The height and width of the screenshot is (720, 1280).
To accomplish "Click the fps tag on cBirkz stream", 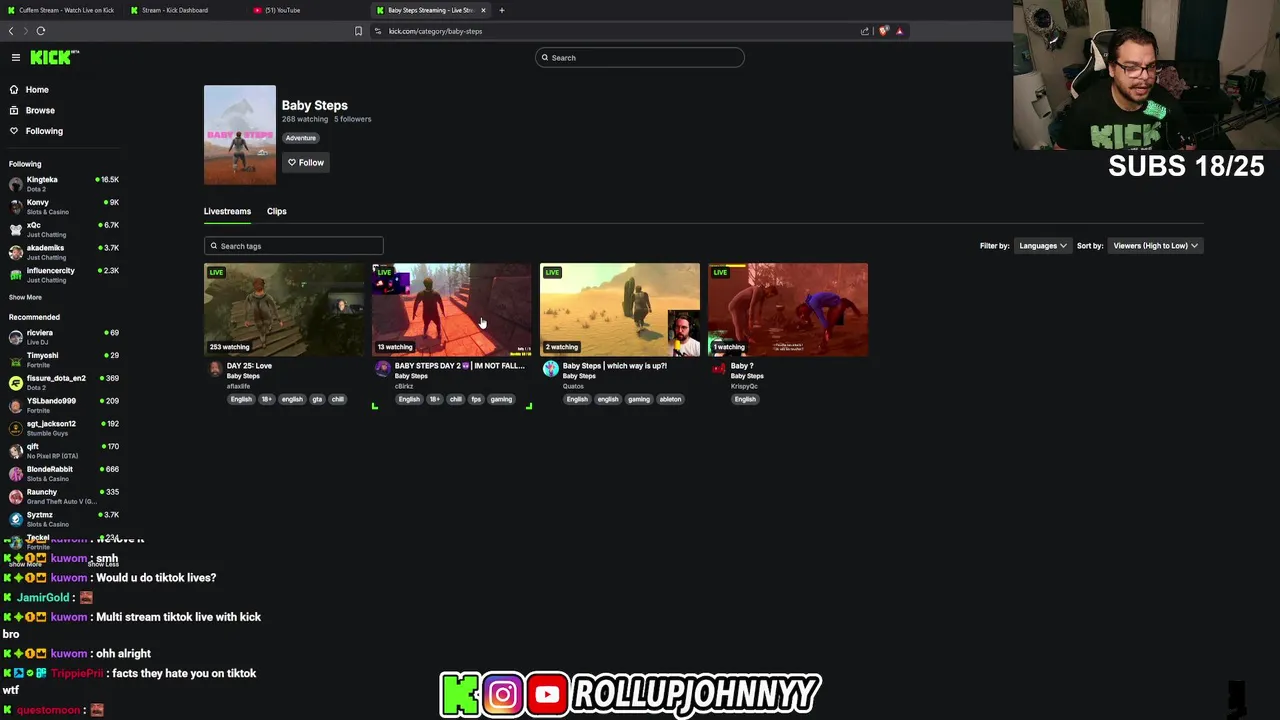I will pos(476,400).
